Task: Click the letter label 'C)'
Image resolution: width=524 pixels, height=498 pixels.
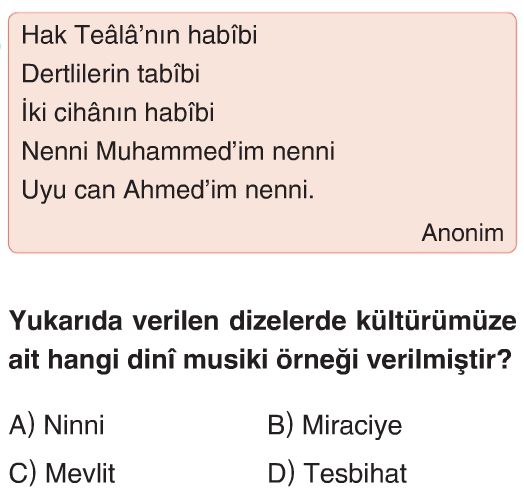Action: [22, 473]
